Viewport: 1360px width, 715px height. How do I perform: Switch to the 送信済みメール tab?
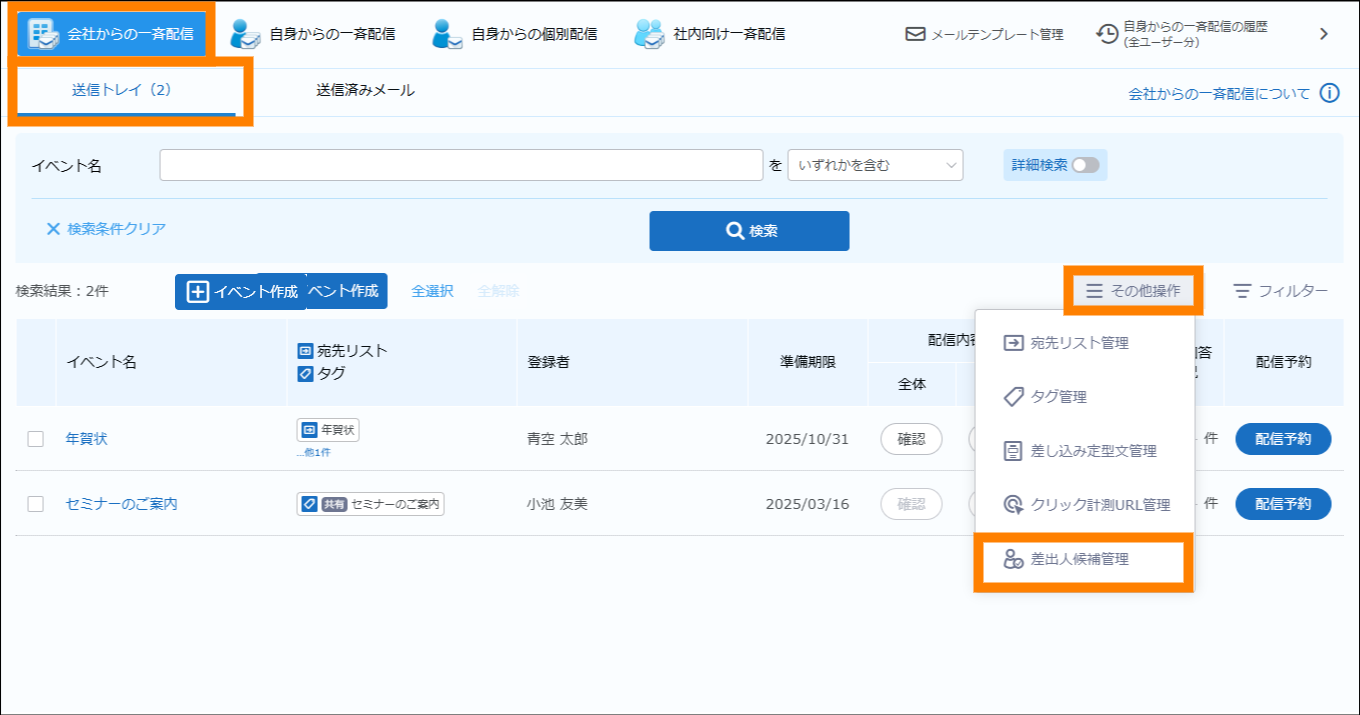click(x=365, y=90)
